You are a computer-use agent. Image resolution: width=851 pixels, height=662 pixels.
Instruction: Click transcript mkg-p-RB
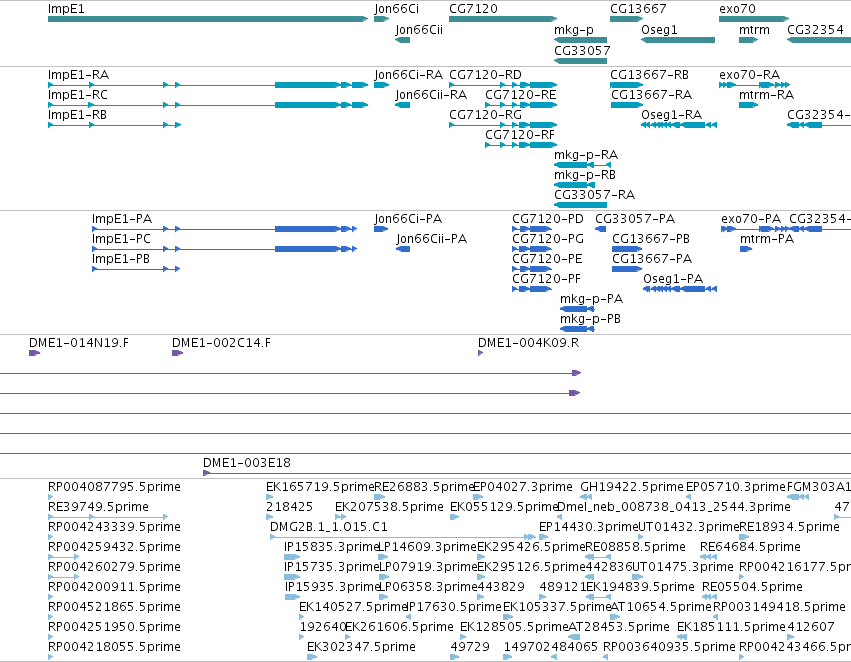tap(574, 185)
